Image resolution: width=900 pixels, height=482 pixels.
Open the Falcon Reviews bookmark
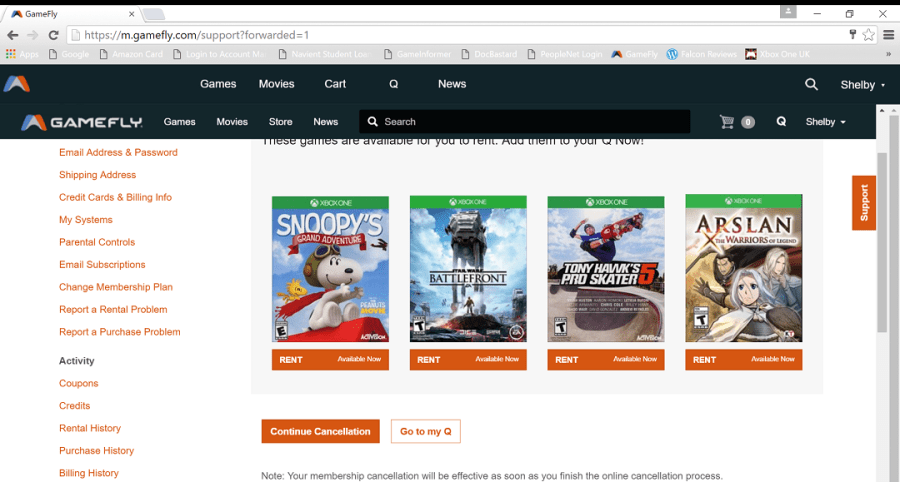pos(701,54)
